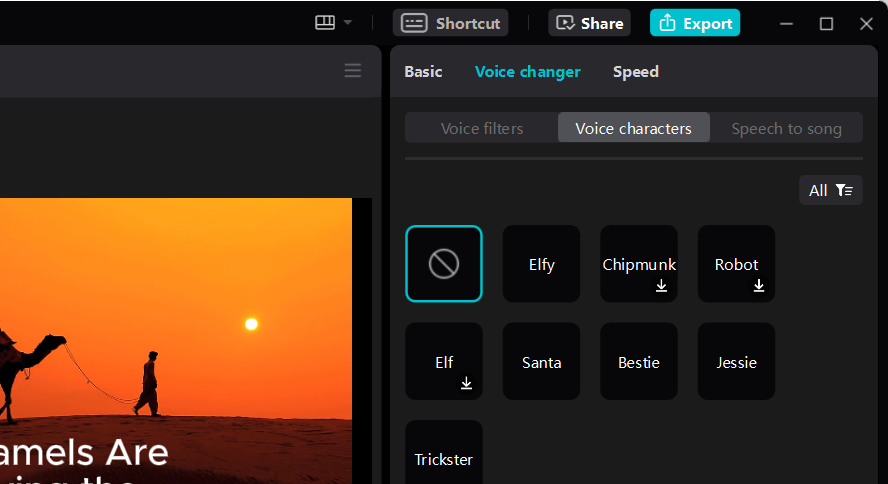Image resolution: width=888 pixels, height=484 pixels.
Task: Apply the Jessie voice character
Action: 736,361
